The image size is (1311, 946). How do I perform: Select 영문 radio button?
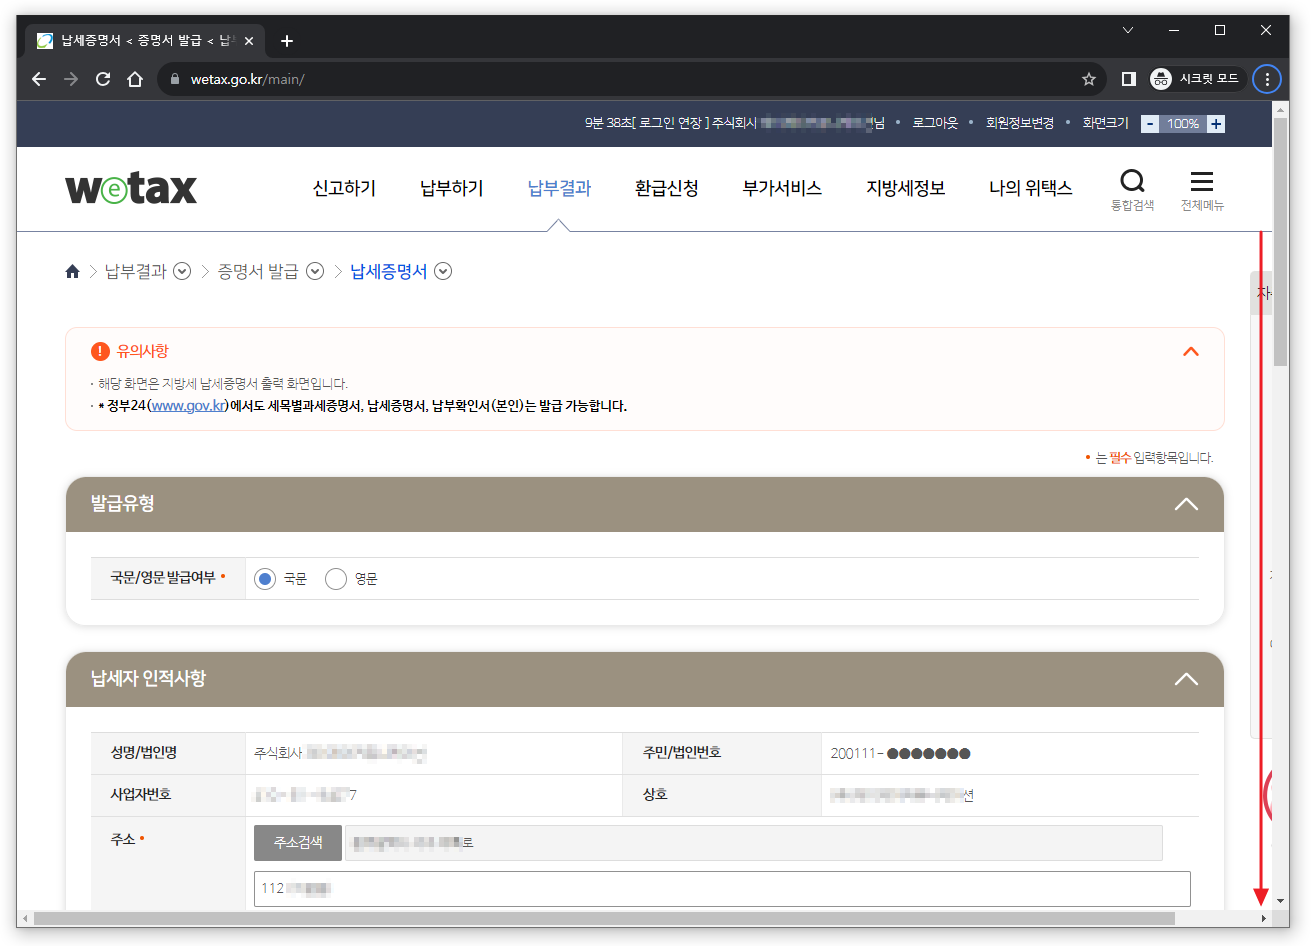pos(336,579)
